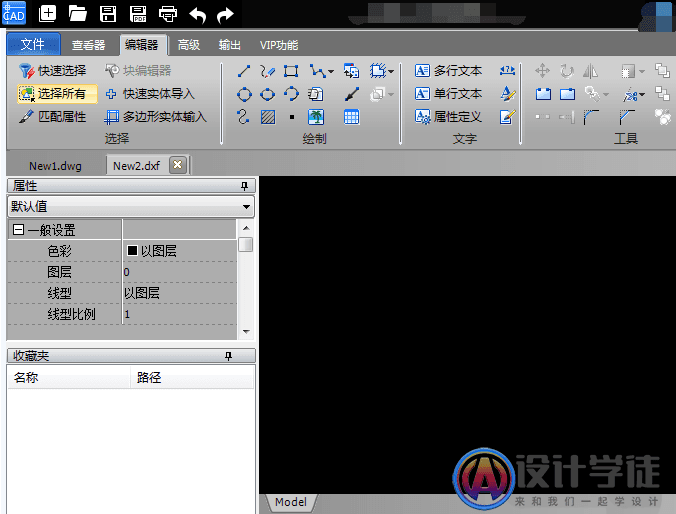Click the edit text icon with page and pencil
Image resolution: width=676 pixels, height=514 pixels.
click(x=507, y=117)
